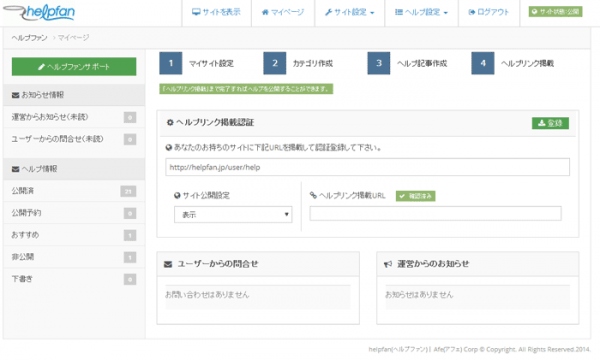Open 運営からお知らせ(未読) in sidebar

click(74, 117)
